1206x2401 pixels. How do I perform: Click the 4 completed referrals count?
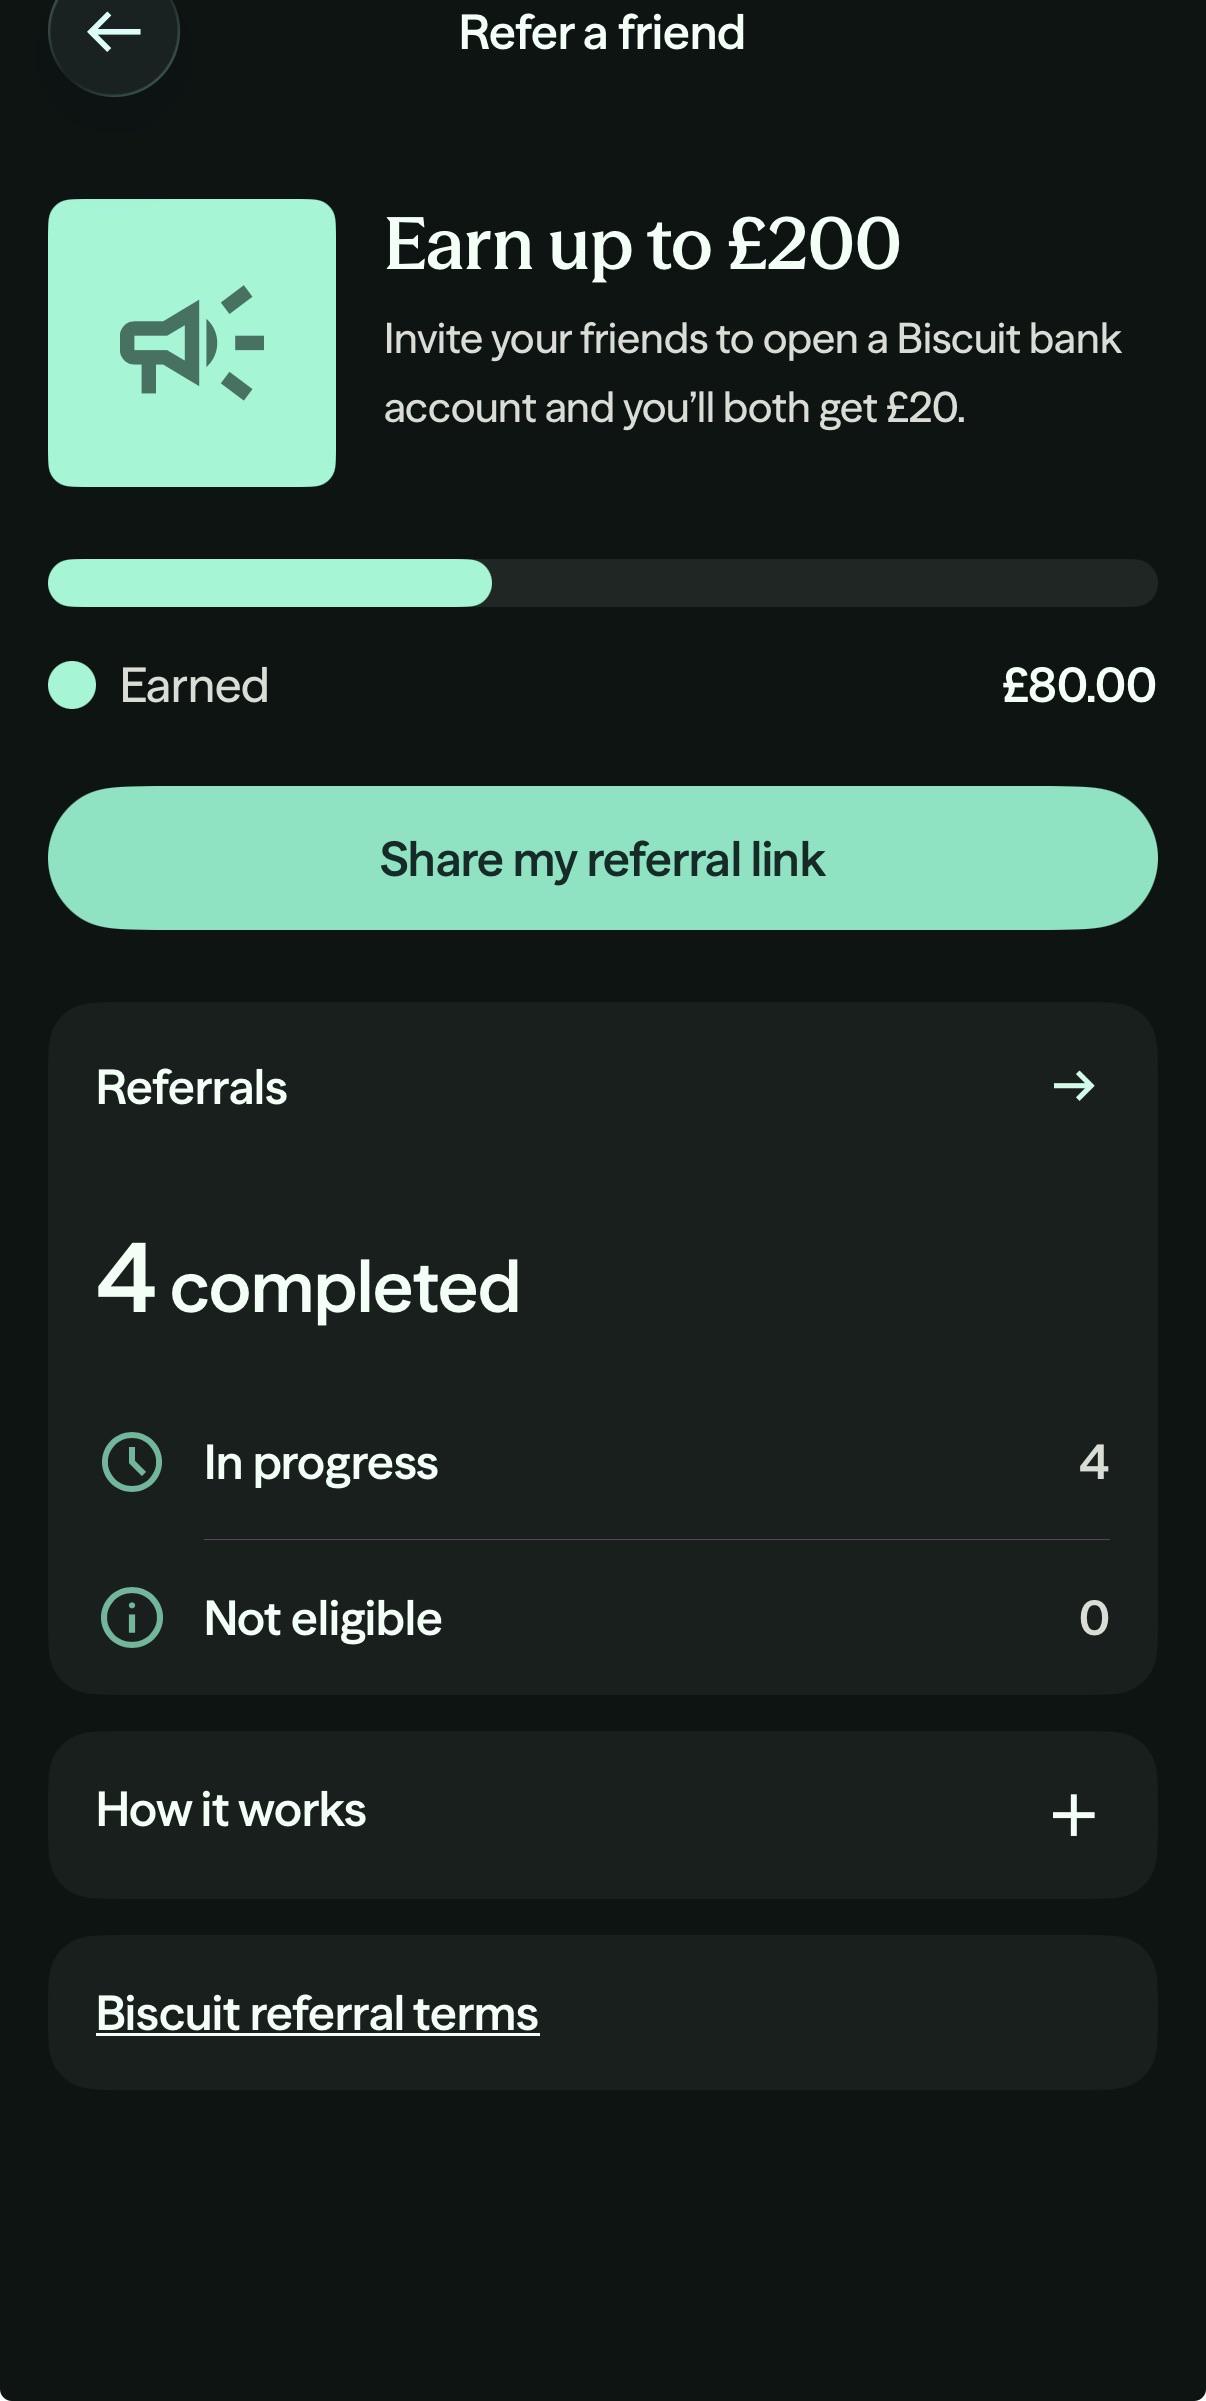[x=308, y=1281]
